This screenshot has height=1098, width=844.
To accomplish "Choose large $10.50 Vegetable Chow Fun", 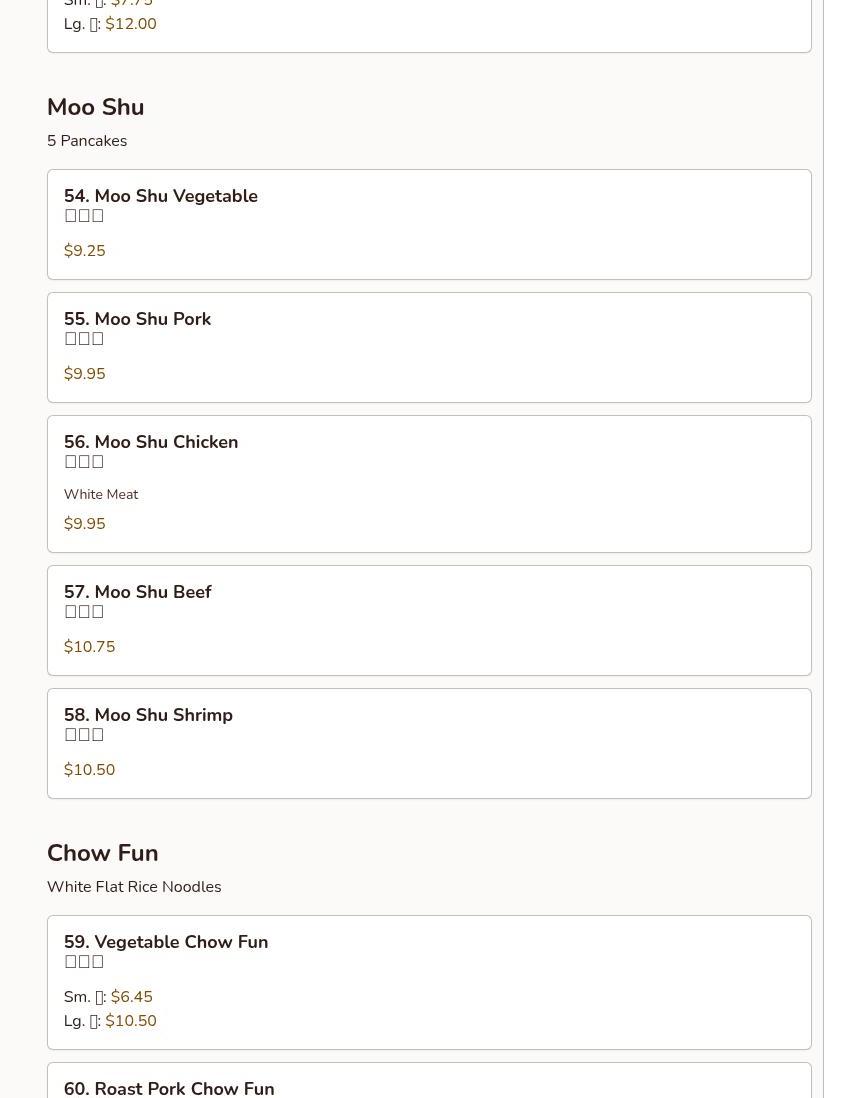I will [x=131, y=1021].
